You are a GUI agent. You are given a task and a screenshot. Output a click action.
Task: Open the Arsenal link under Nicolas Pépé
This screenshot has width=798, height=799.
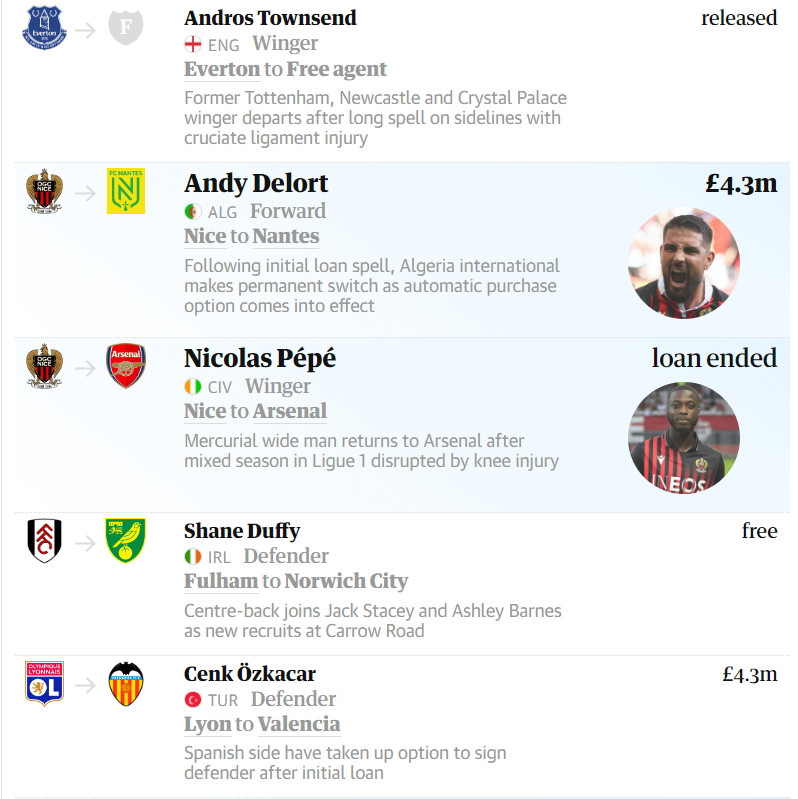coord(290,411)
